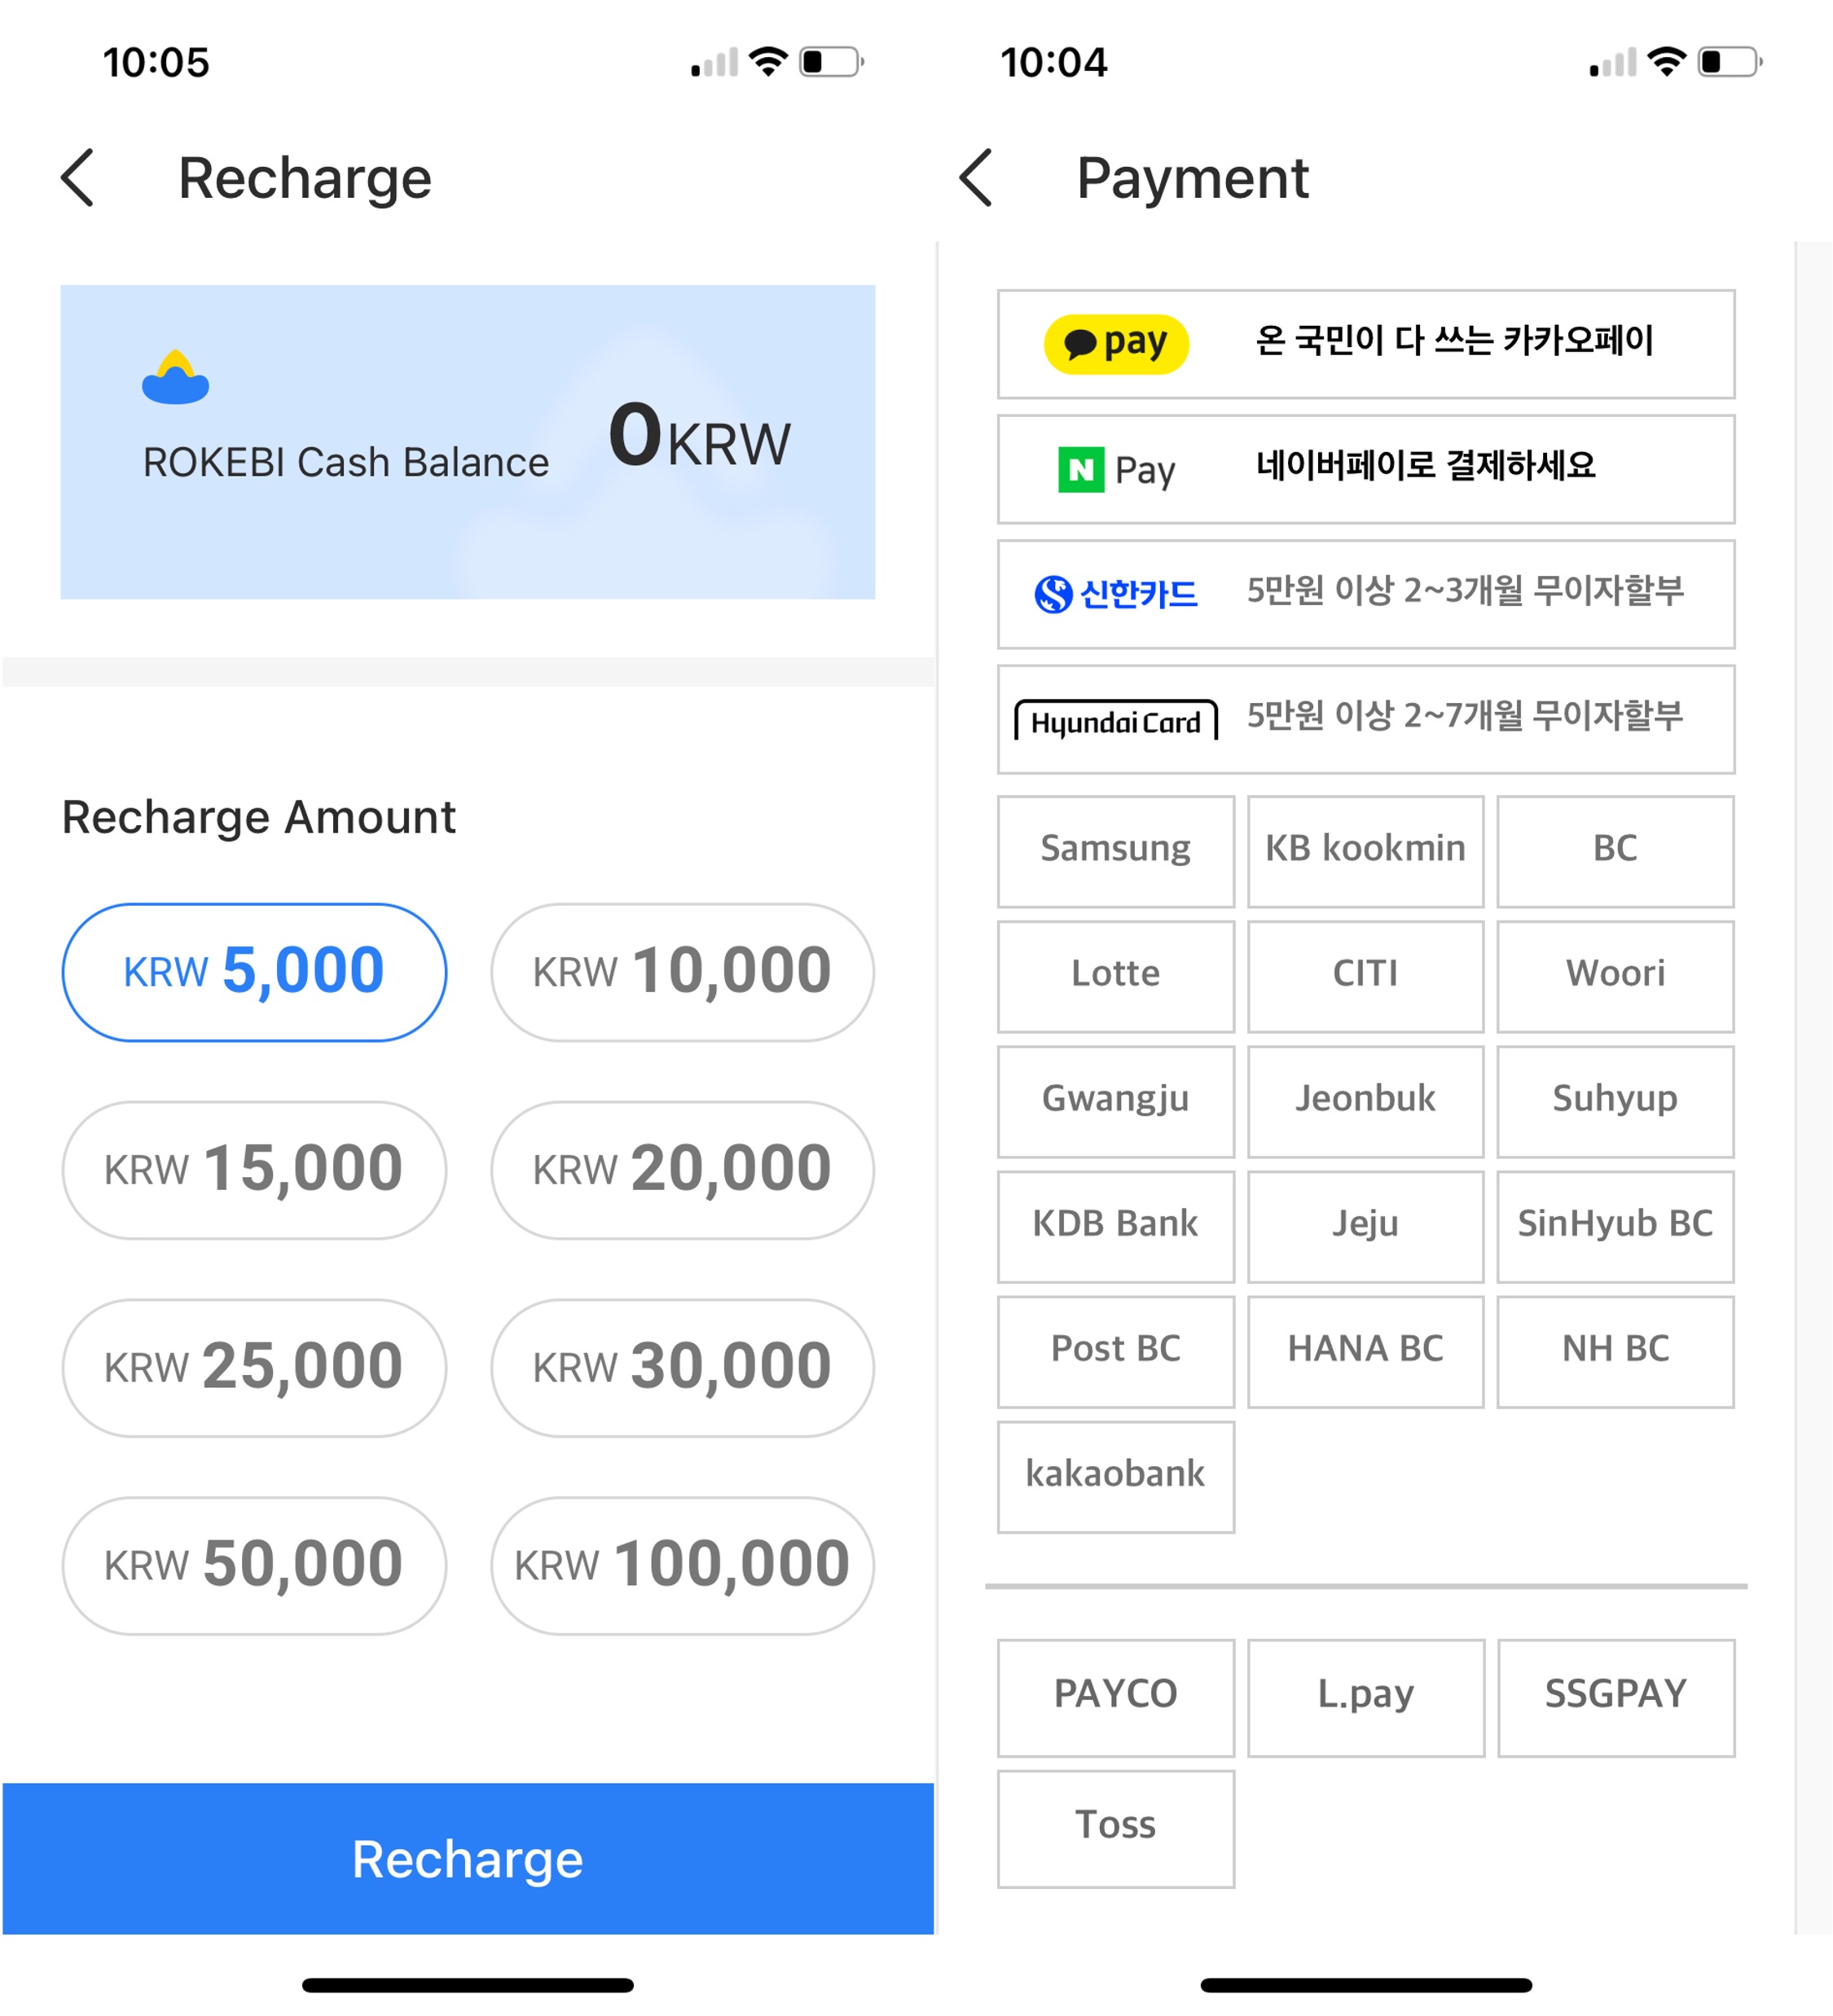Tap the ROKEBI Cash Balance card
The width and height of the screenshot is (1833, 2016).
tap(468, 442)
